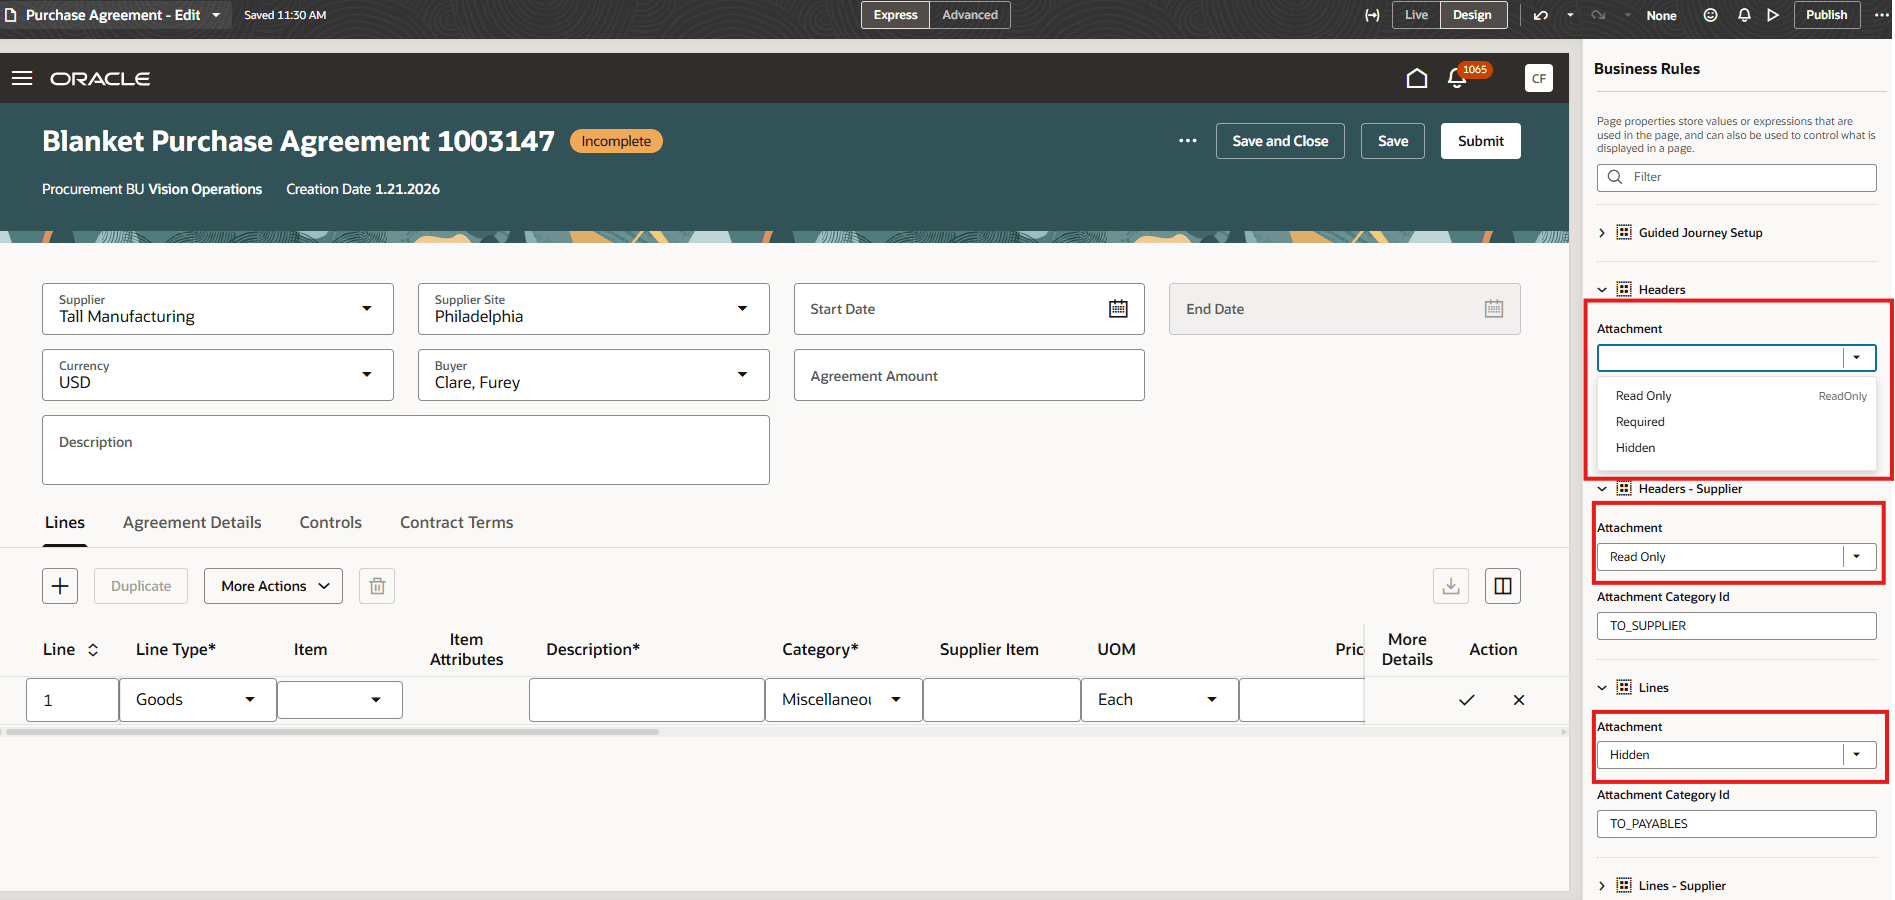1895x900 pixels.
Task: Undo the last change
Action: [x=1540, y=15]
